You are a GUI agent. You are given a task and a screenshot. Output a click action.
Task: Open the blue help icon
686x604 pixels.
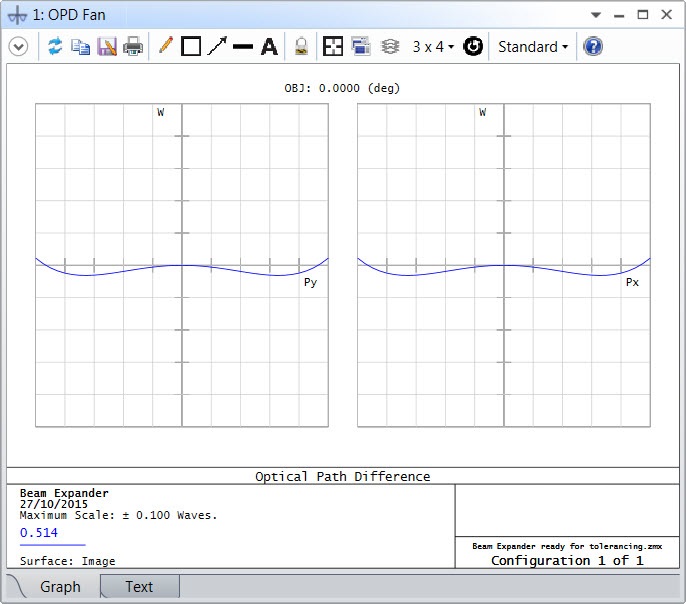pos(593,46)
